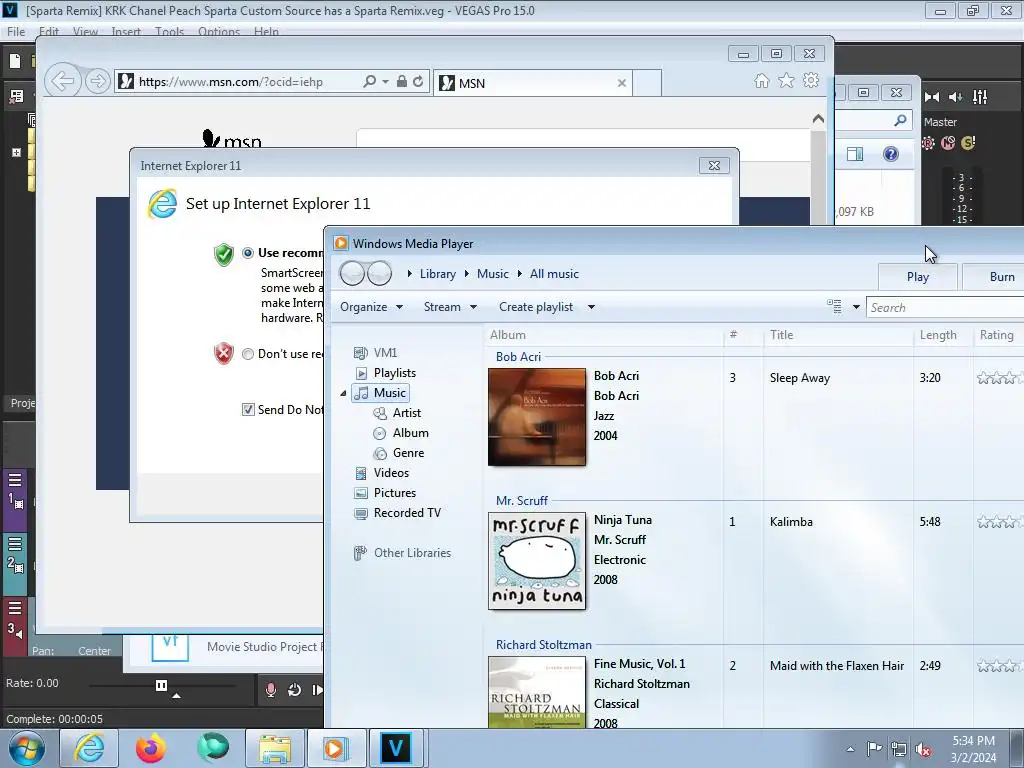Click the Media Player Search field
The width and height of the screenshot is (1024, 768).
pyautogui.click(x=945, y=308)
